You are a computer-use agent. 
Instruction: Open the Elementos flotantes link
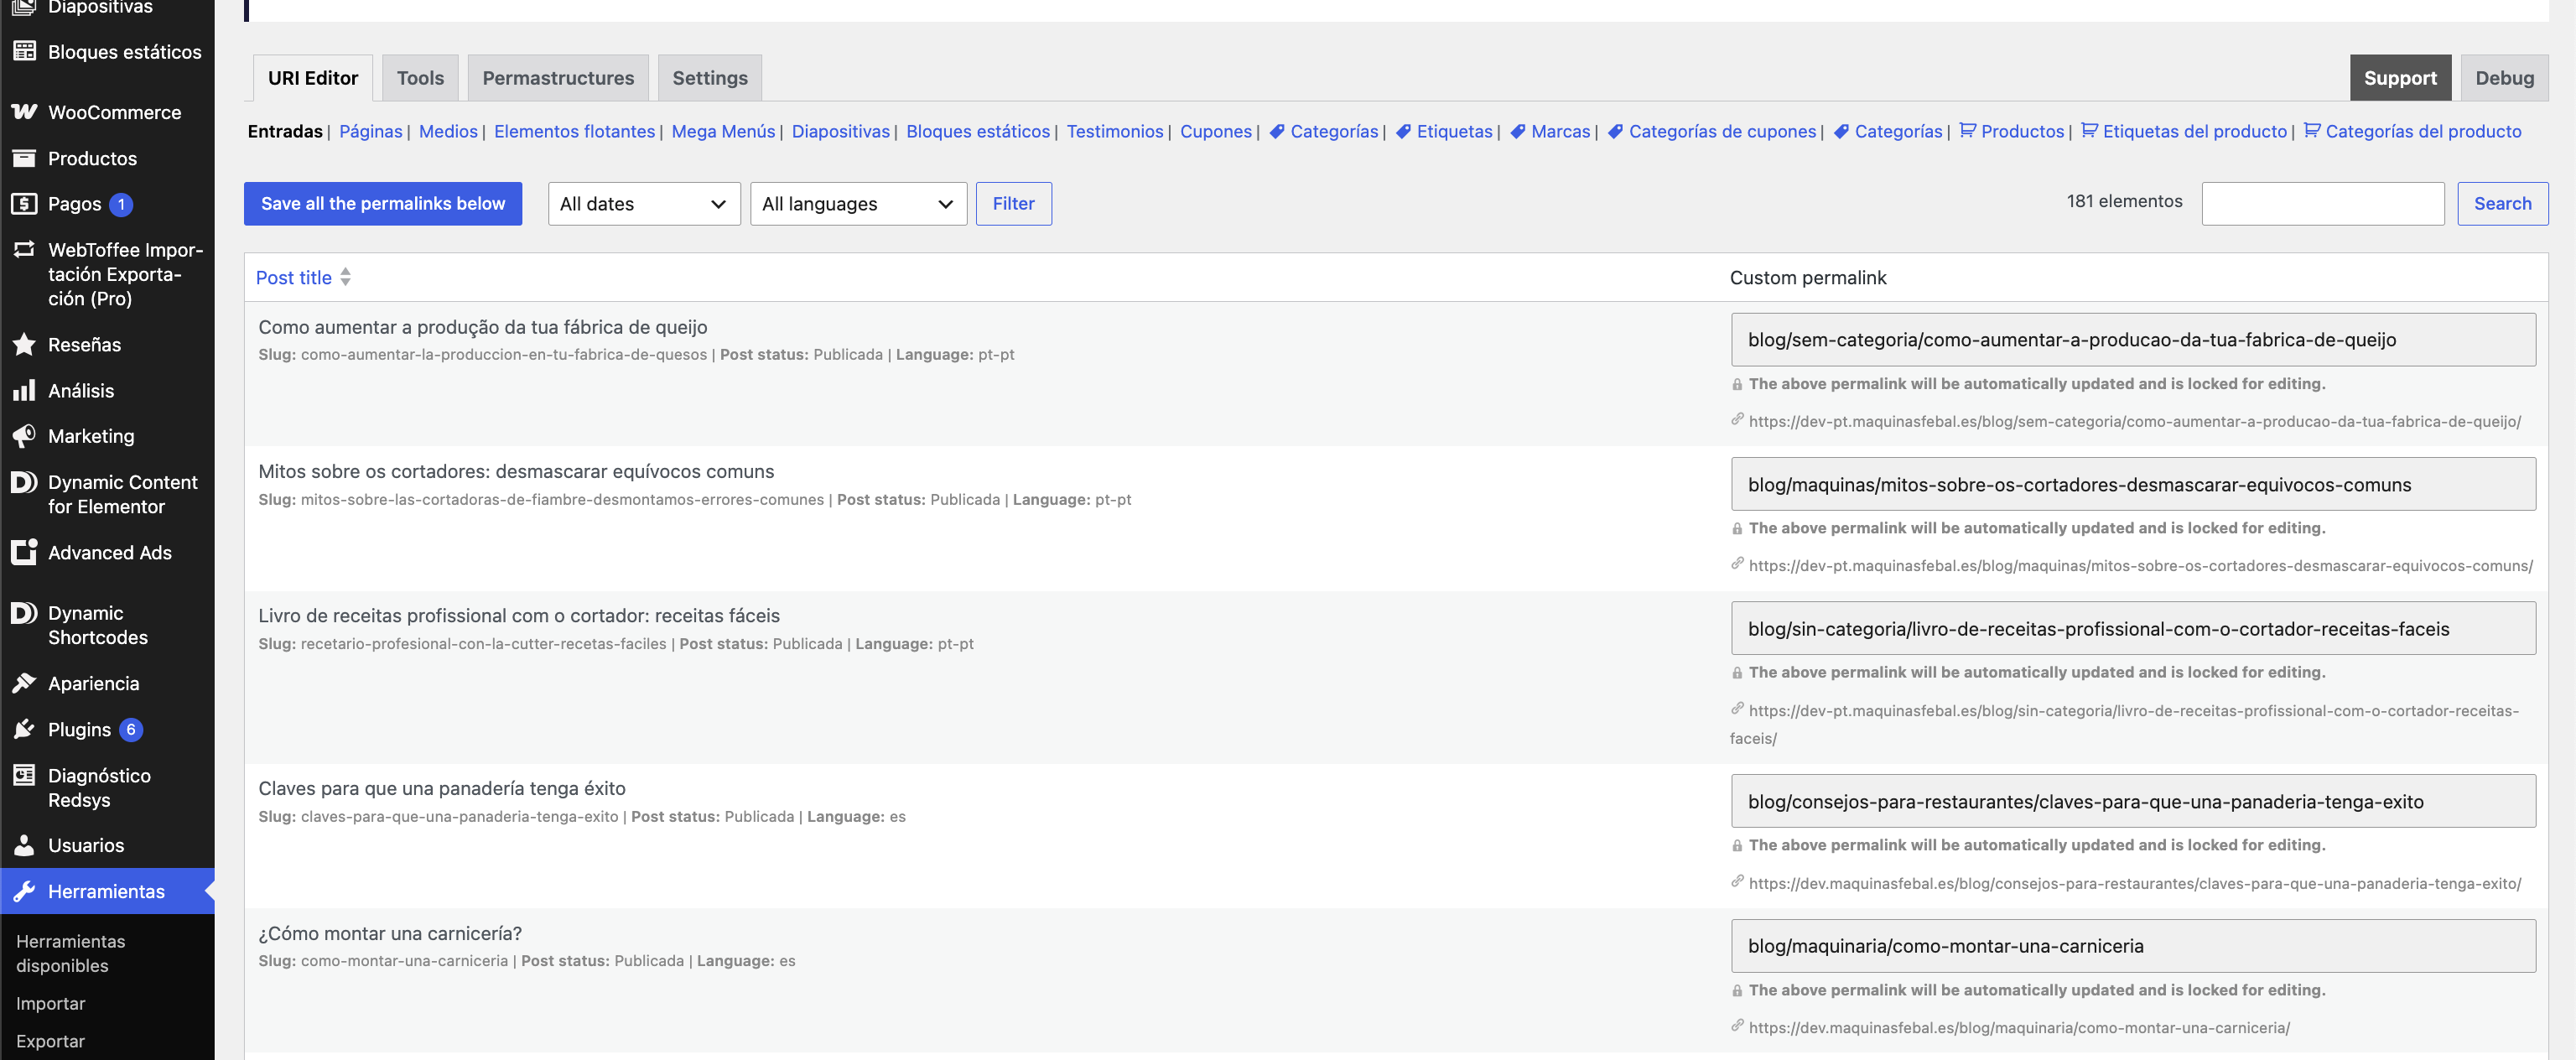[x=574, y=132]
